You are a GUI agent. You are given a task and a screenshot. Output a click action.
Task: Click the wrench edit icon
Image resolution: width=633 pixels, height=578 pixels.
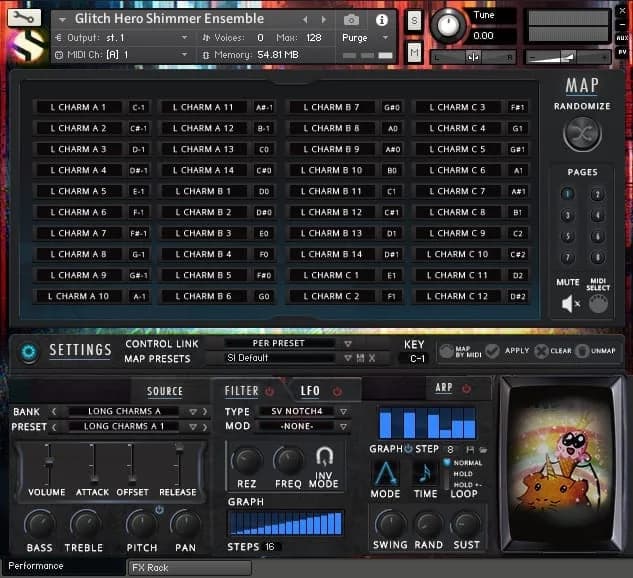click(x=25, y=18)
